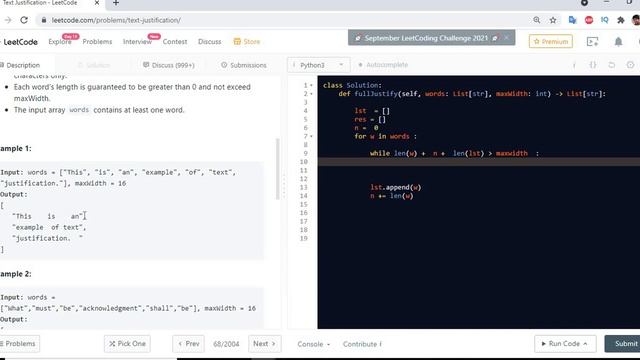Go to the Next problem
The image size is (640, 360).
(x=264, y=344)
